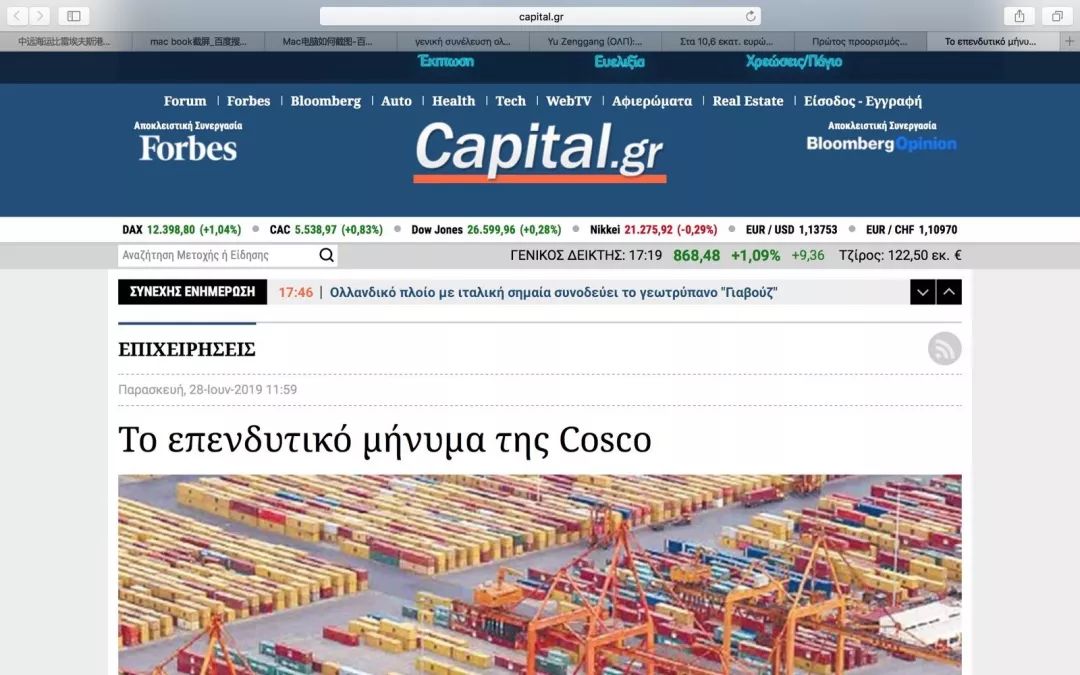Click the ΕΠΙΧΕΙΡΗΣΕΙΣ section heading
The width and height of the screenshot is (1080, 675).
point(187,349)
